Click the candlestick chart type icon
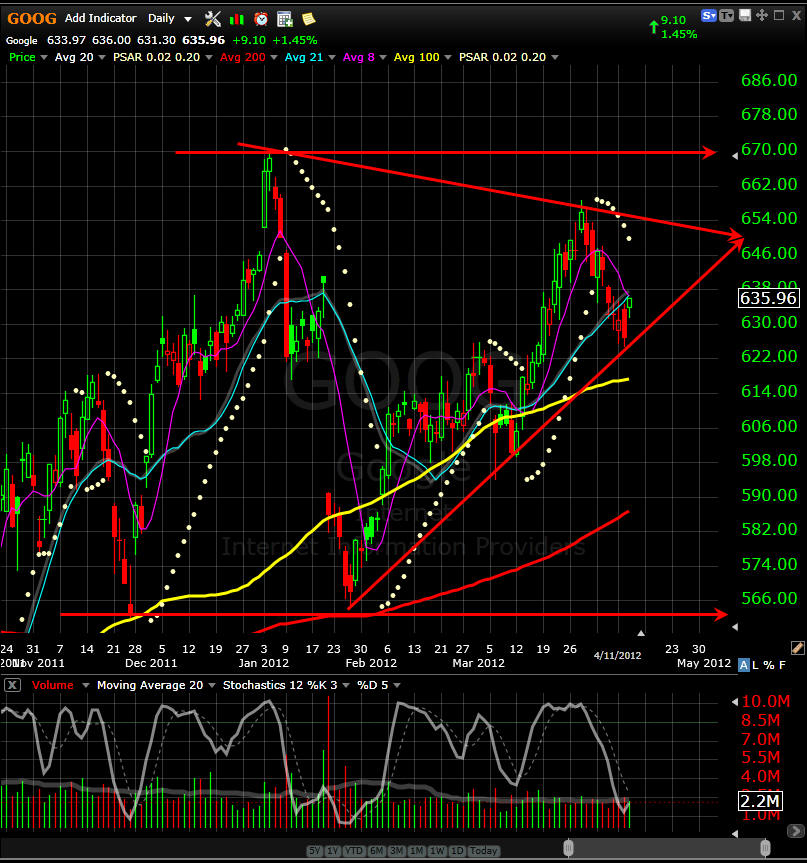Viewport: 807px width, 863px height. 237,19
